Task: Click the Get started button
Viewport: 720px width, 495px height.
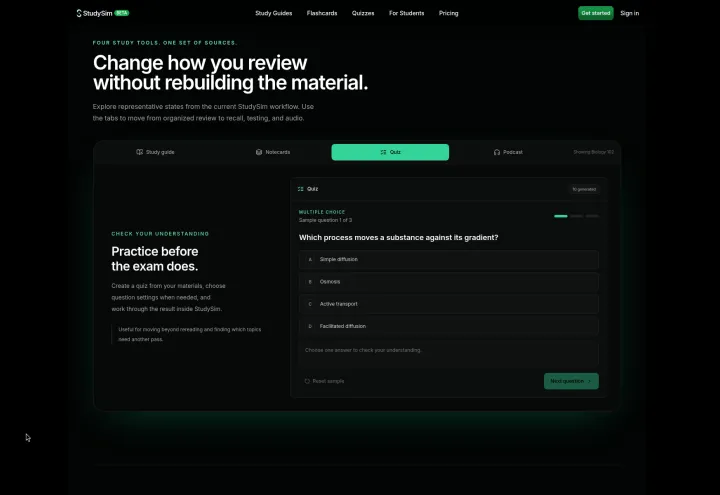Action: [x=596, y=13]
